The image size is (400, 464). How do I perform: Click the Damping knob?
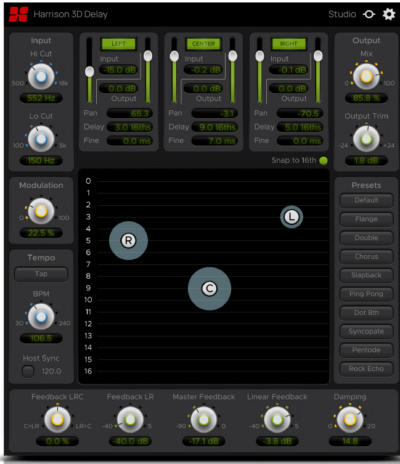click(x=350, y=419)
